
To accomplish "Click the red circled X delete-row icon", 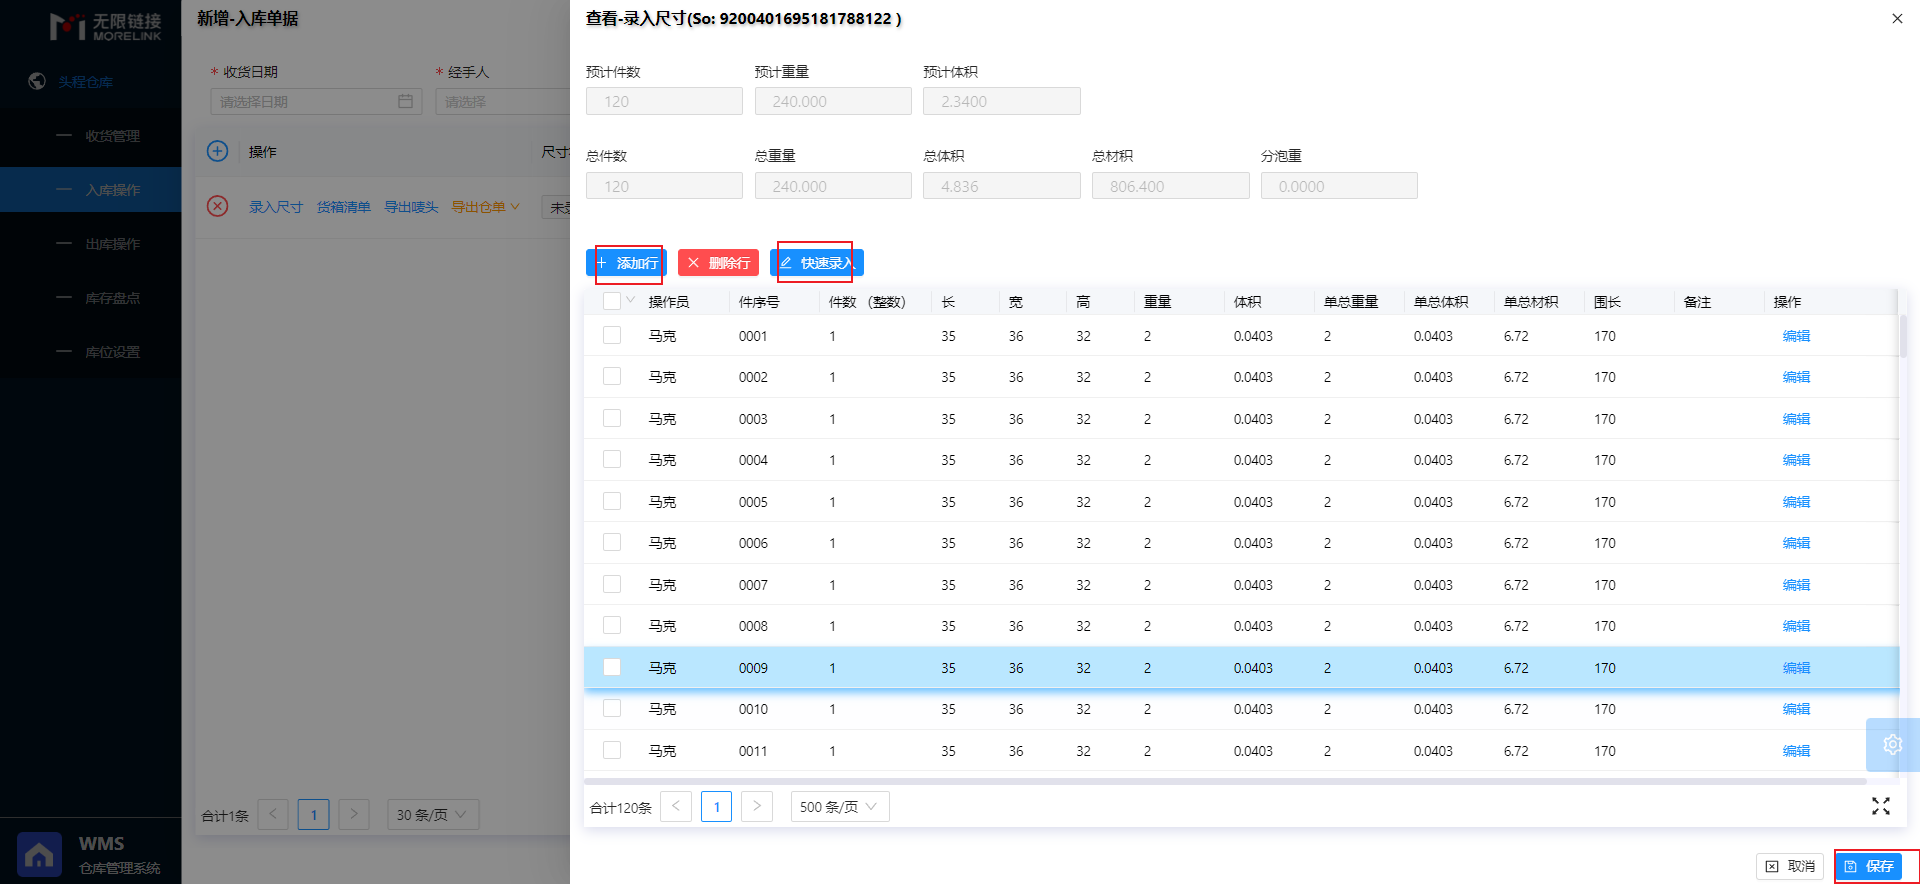I will [217, 206].
